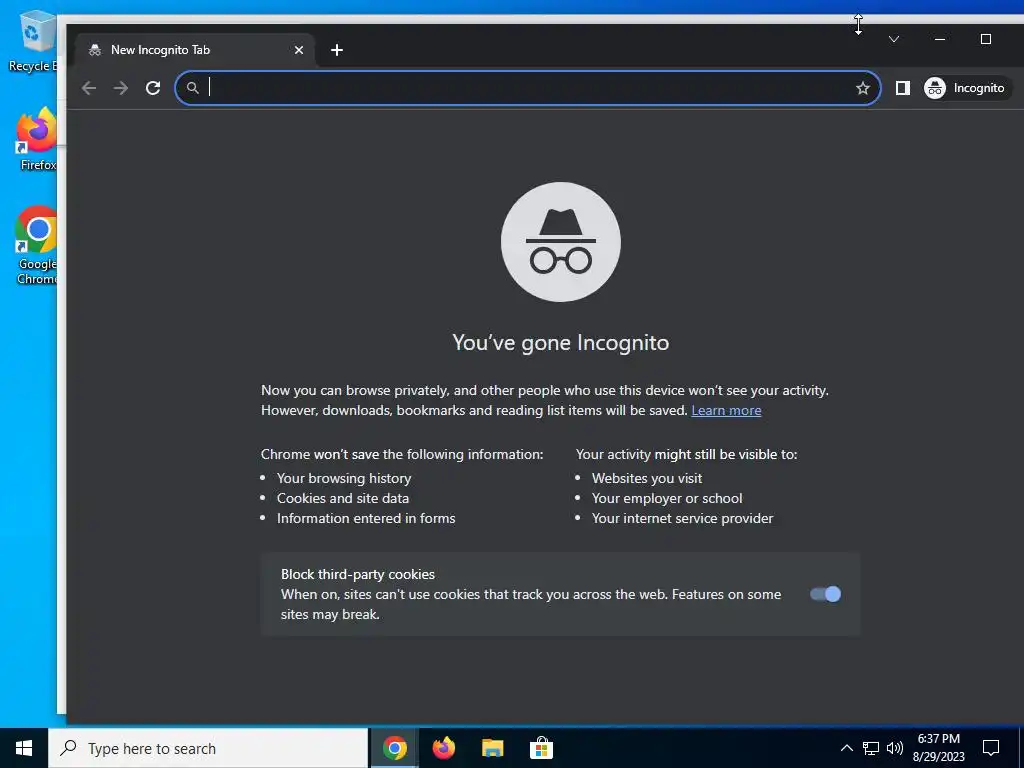Click the Cookies and site data bullet
Image resolution: width=1024 pixels, height=768 pixels.
click(x=343, y=498)
